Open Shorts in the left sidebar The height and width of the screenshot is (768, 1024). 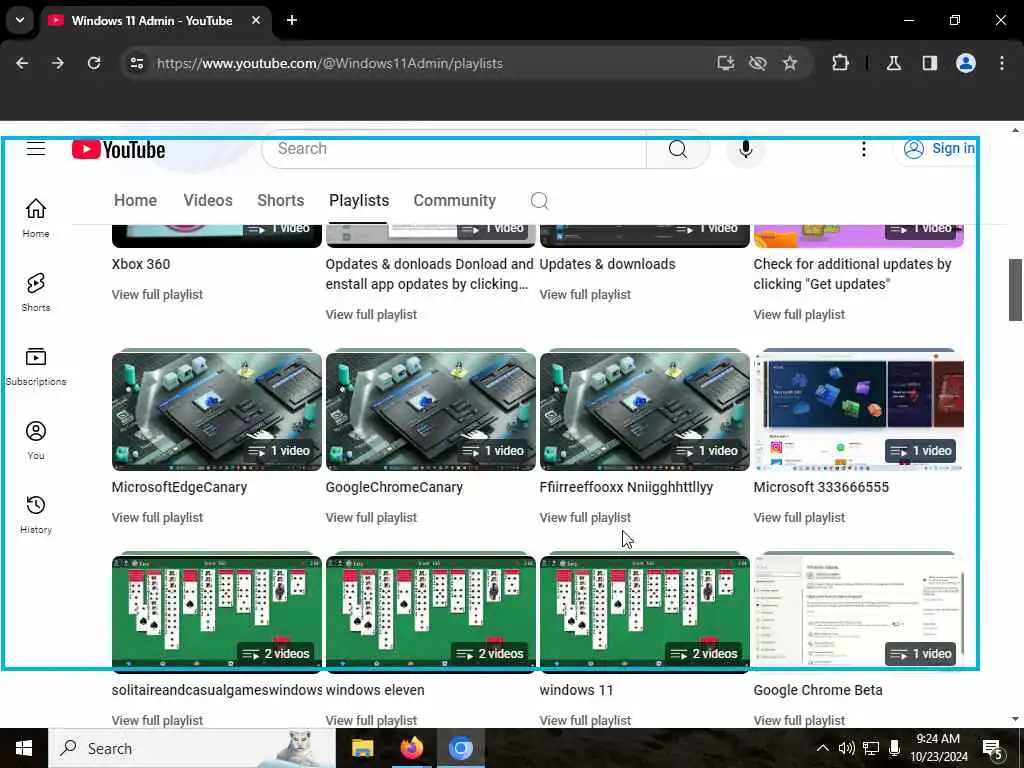tap(36, 292)
